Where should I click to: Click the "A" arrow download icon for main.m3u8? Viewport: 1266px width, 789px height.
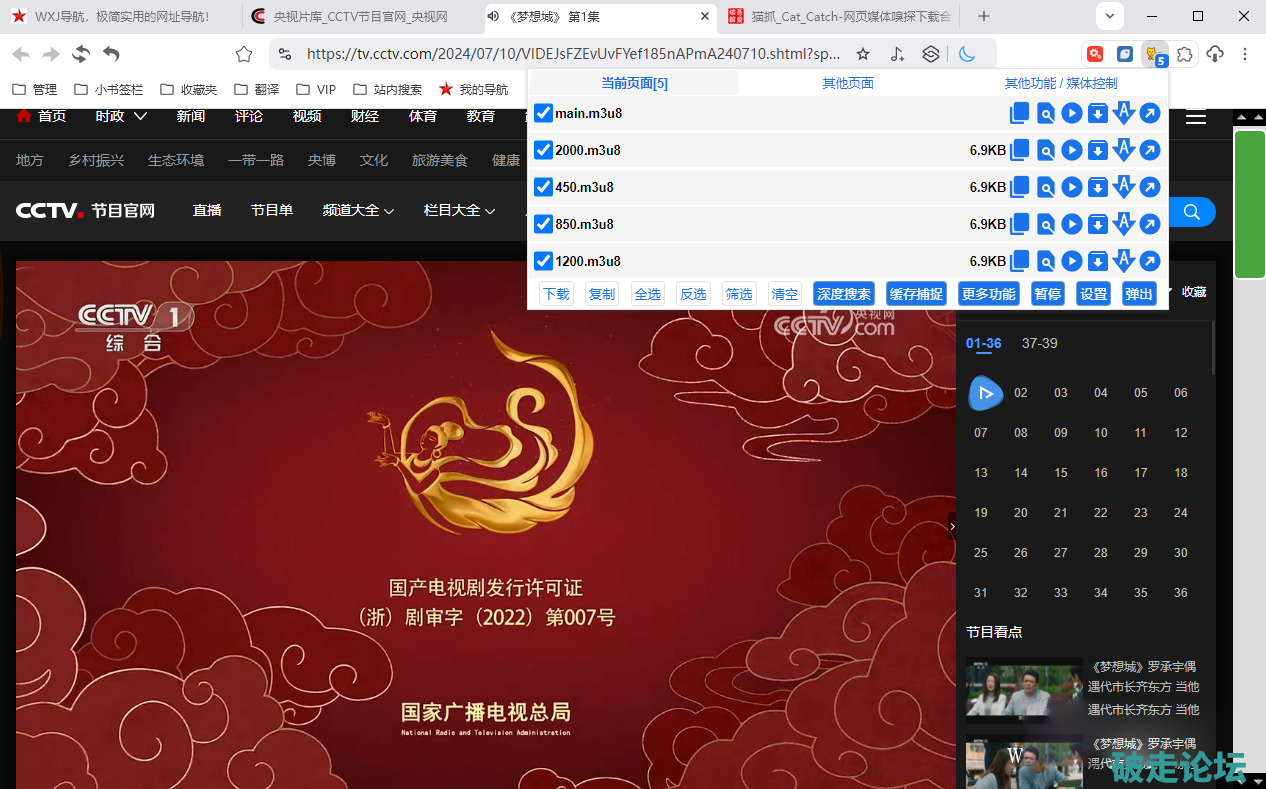click(1124, 113)
